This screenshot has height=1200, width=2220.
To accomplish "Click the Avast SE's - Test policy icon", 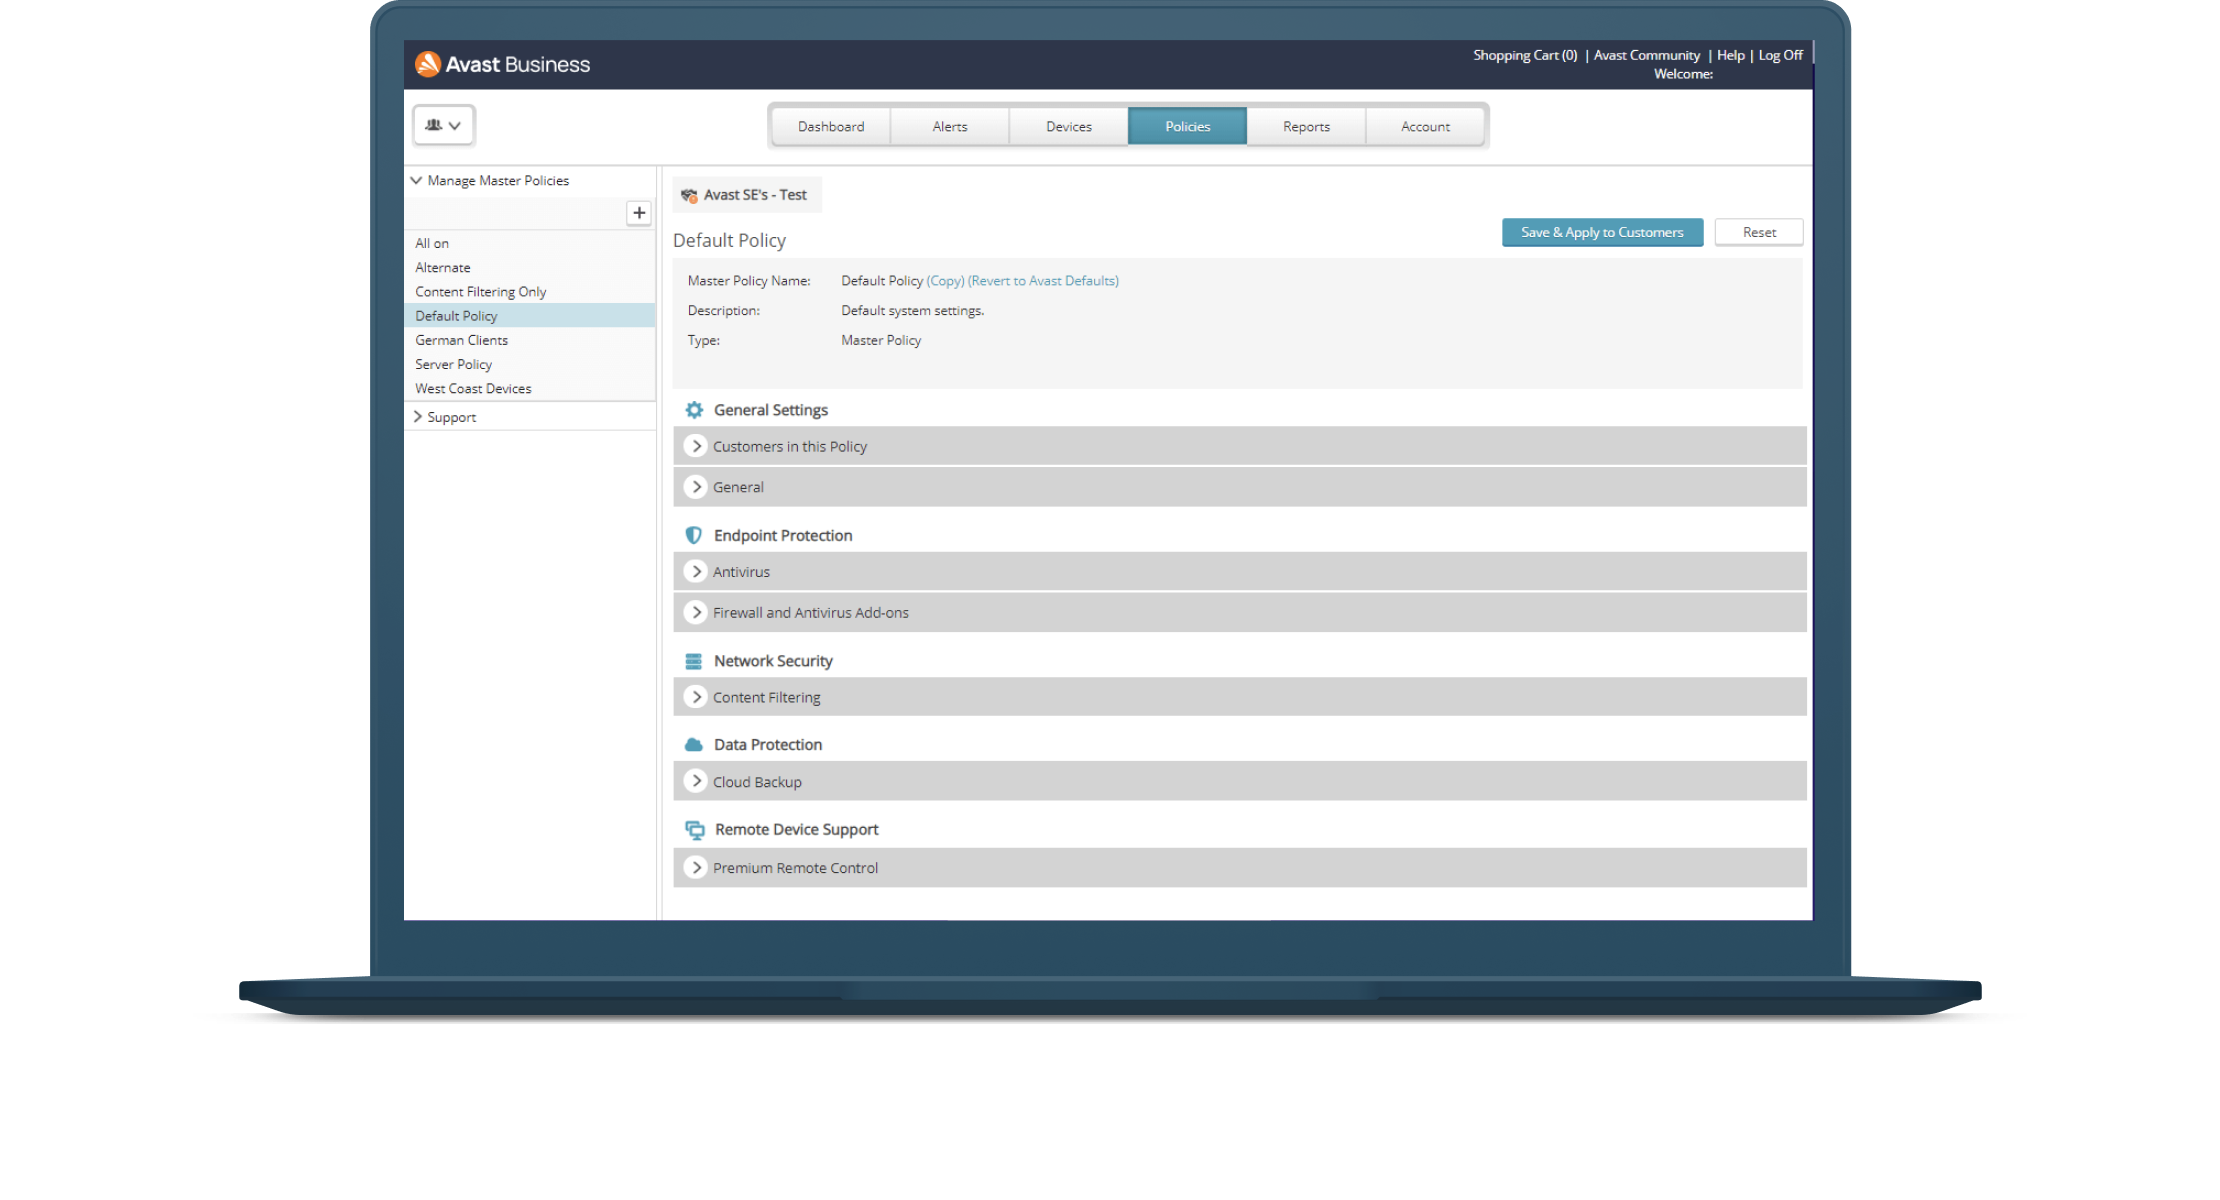I will [690, 194].
